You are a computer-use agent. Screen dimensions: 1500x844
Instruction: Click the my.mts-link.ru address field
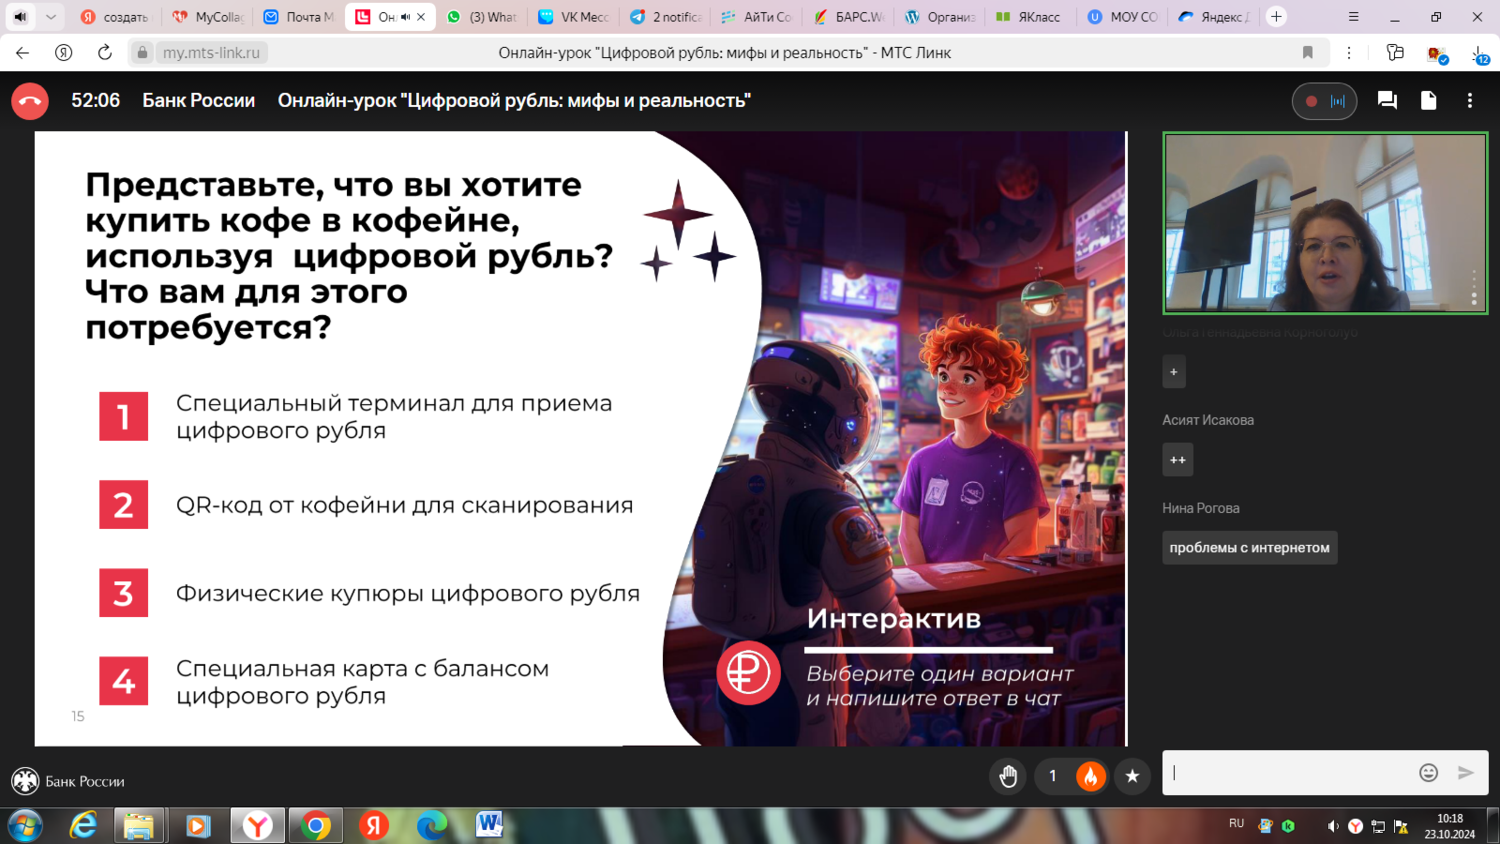(211, 53)
